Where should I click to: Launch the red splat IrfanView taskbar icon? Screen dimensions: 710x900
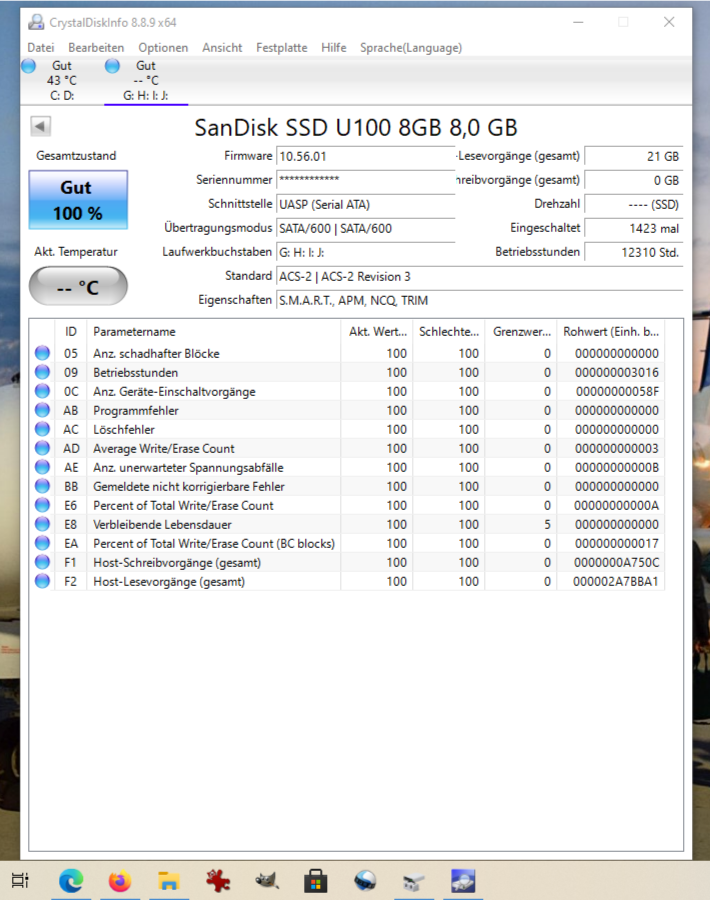coord(218,880)
